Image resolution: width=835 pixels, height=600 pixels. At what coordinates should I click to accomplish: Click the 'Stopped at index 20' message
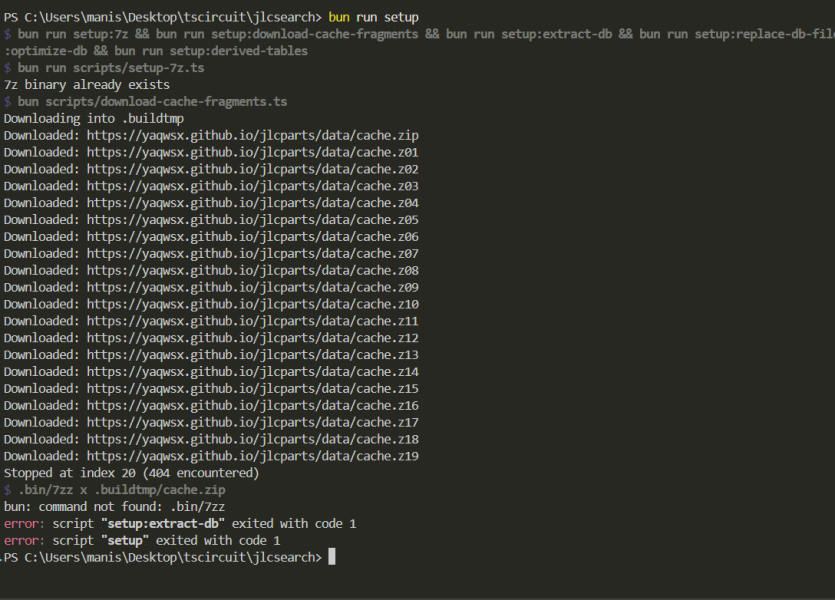pos(131,472)
